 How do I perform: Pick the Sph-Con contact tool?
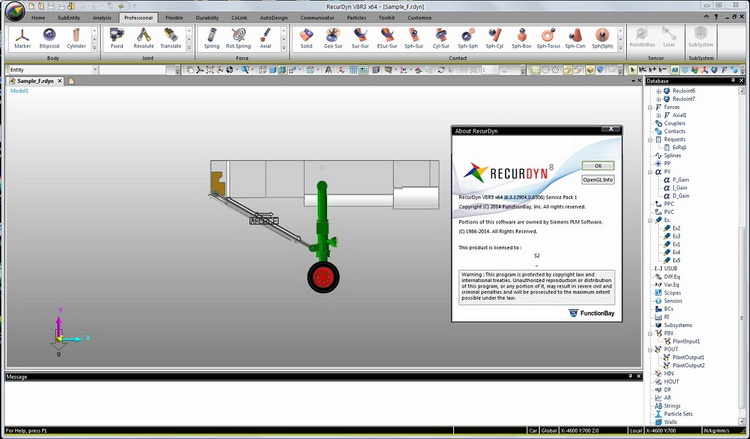point(575,39)
